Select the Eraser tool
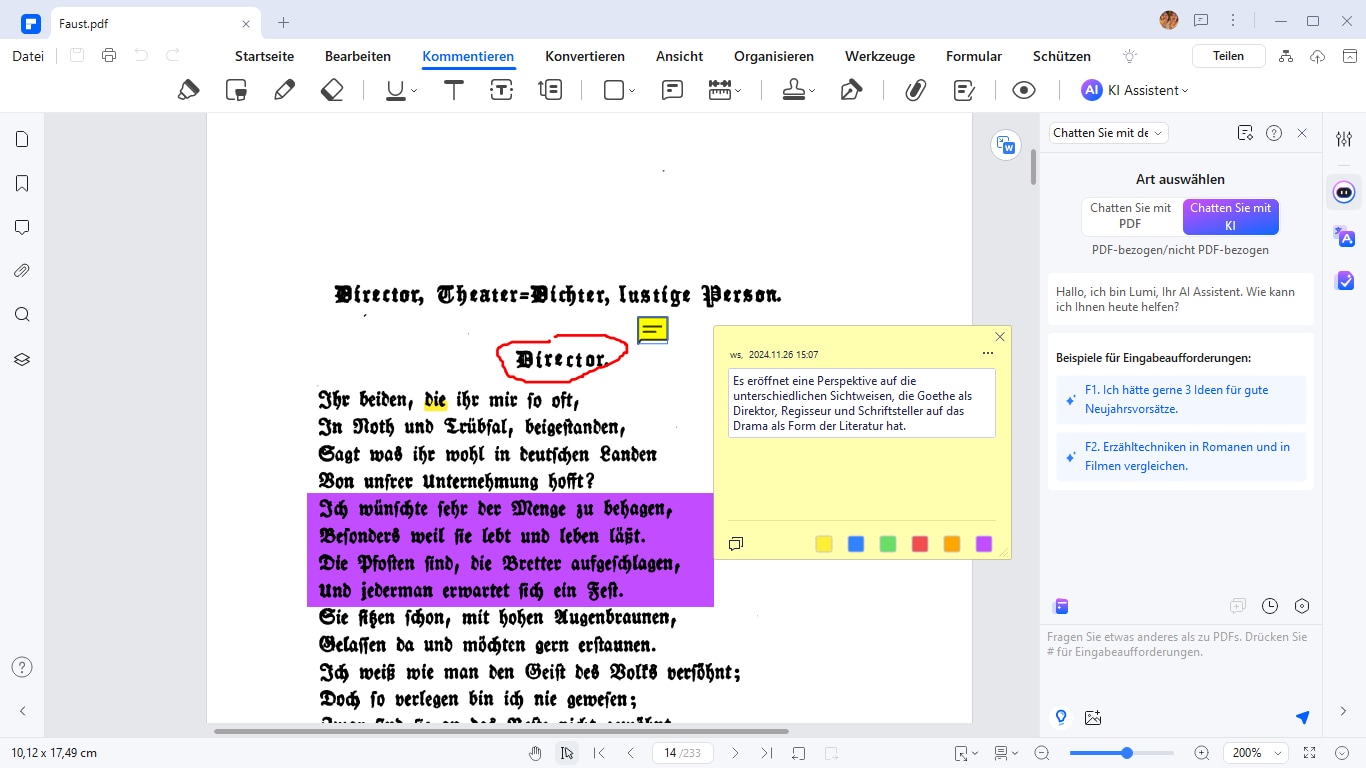The width and height of the screenshot is (1366, 768). [x=332, y=90]
